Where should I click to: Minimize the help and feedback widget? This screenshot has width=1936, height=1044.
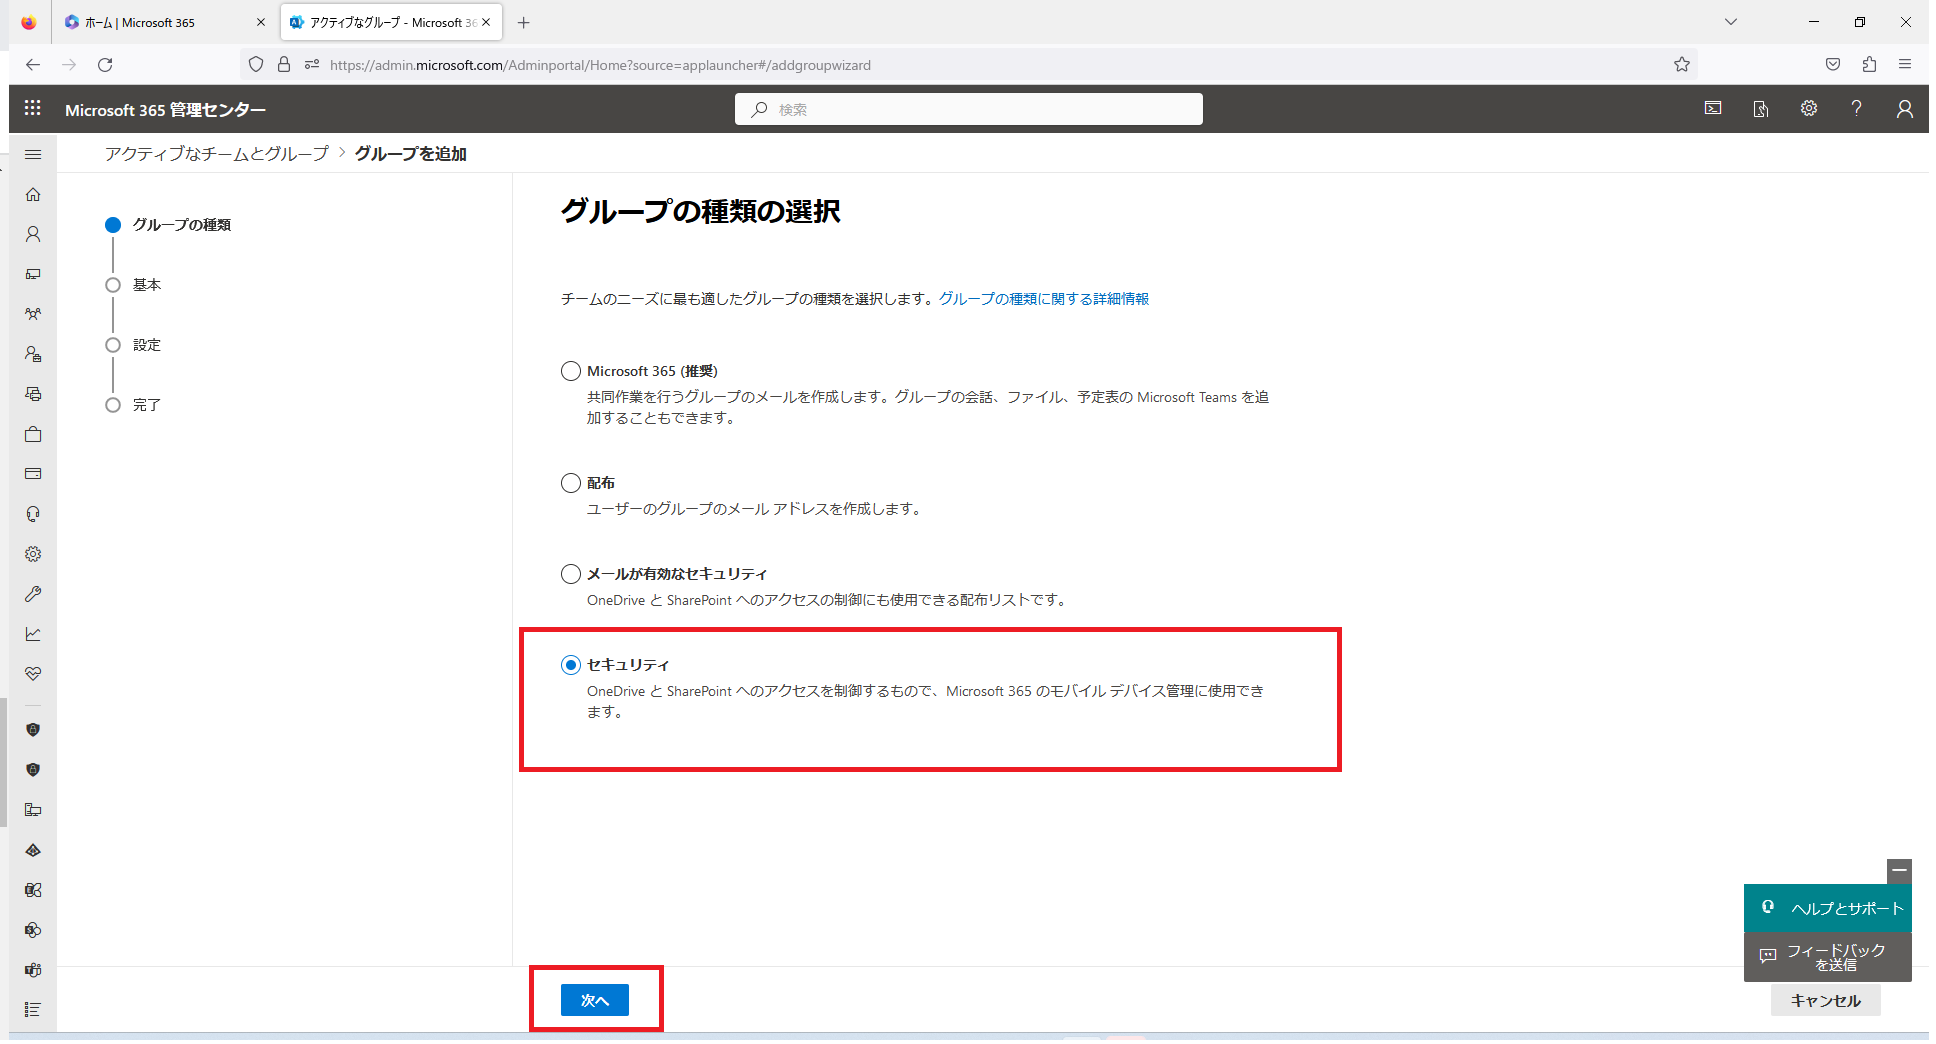(1899, 871)
